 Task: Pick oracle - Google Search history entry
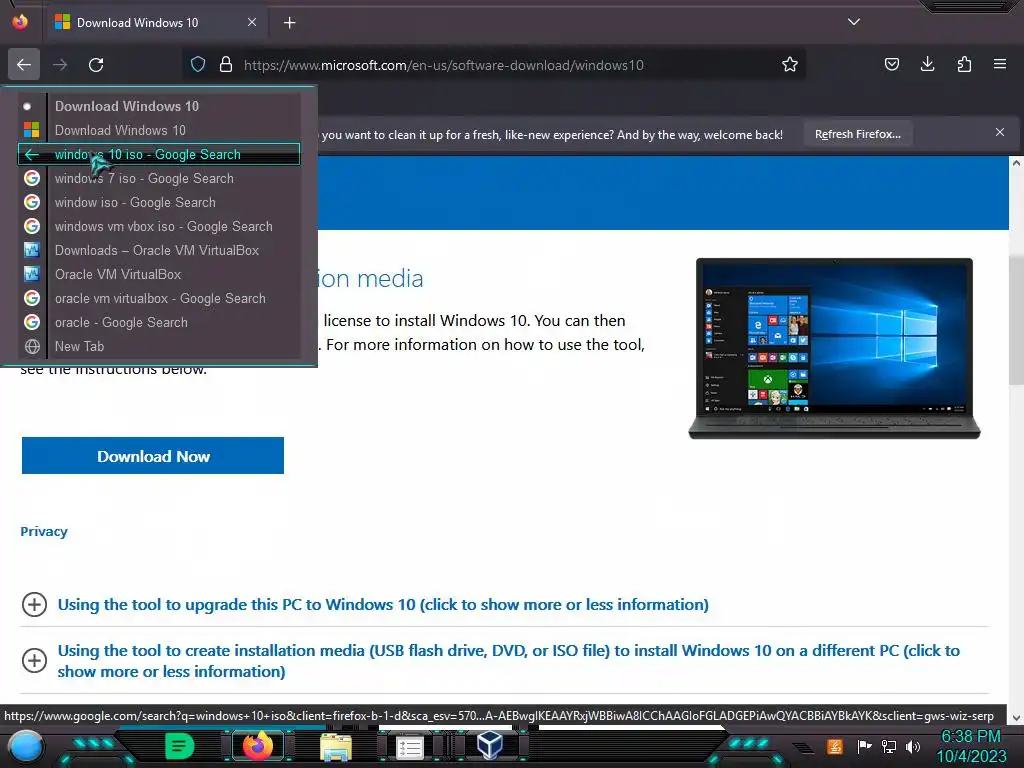[159, 323]
